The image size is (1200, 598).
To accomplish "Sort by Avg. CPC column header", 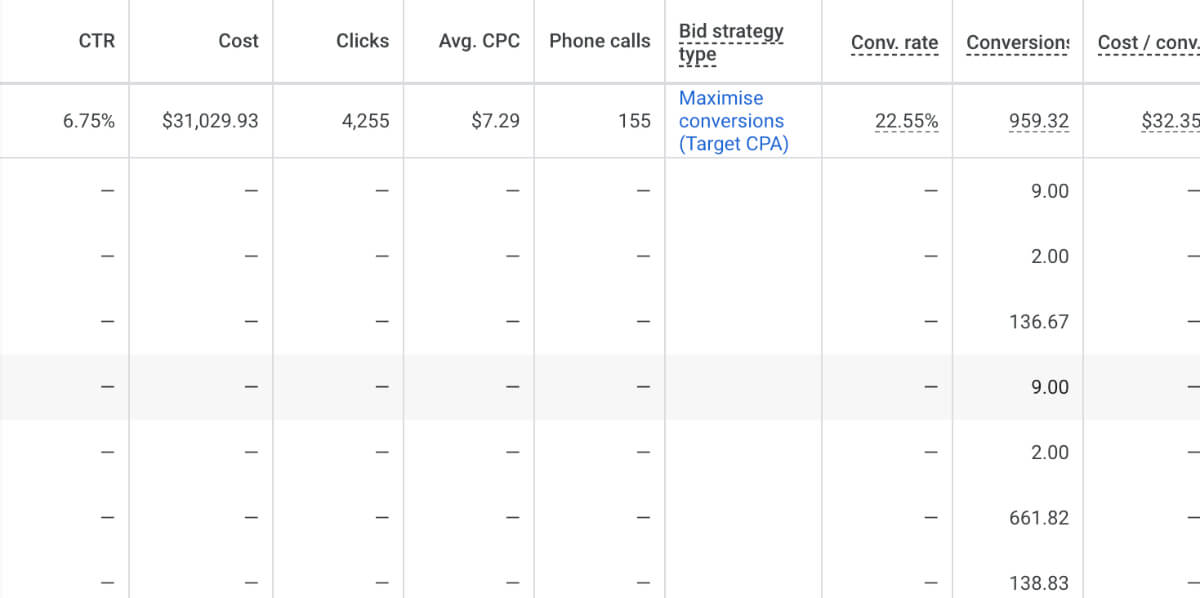I will 478,41.
